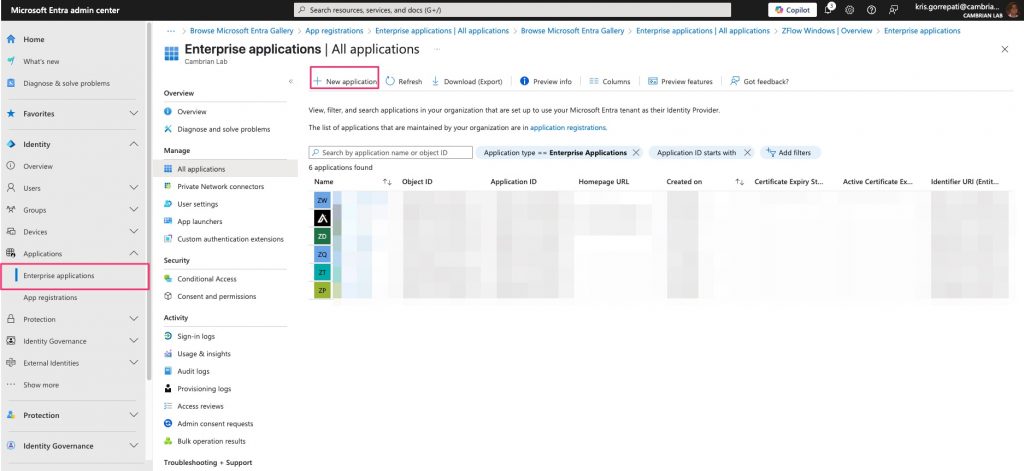The height and width of the screenshot is (471, 1024).
Task: Collapse the Identity section
Action: coord(134,144)
